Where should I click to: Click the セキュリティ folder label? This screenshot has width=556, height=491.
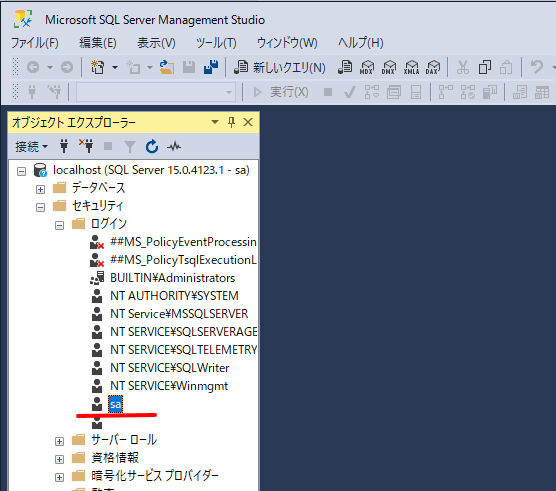pos(98,206)
